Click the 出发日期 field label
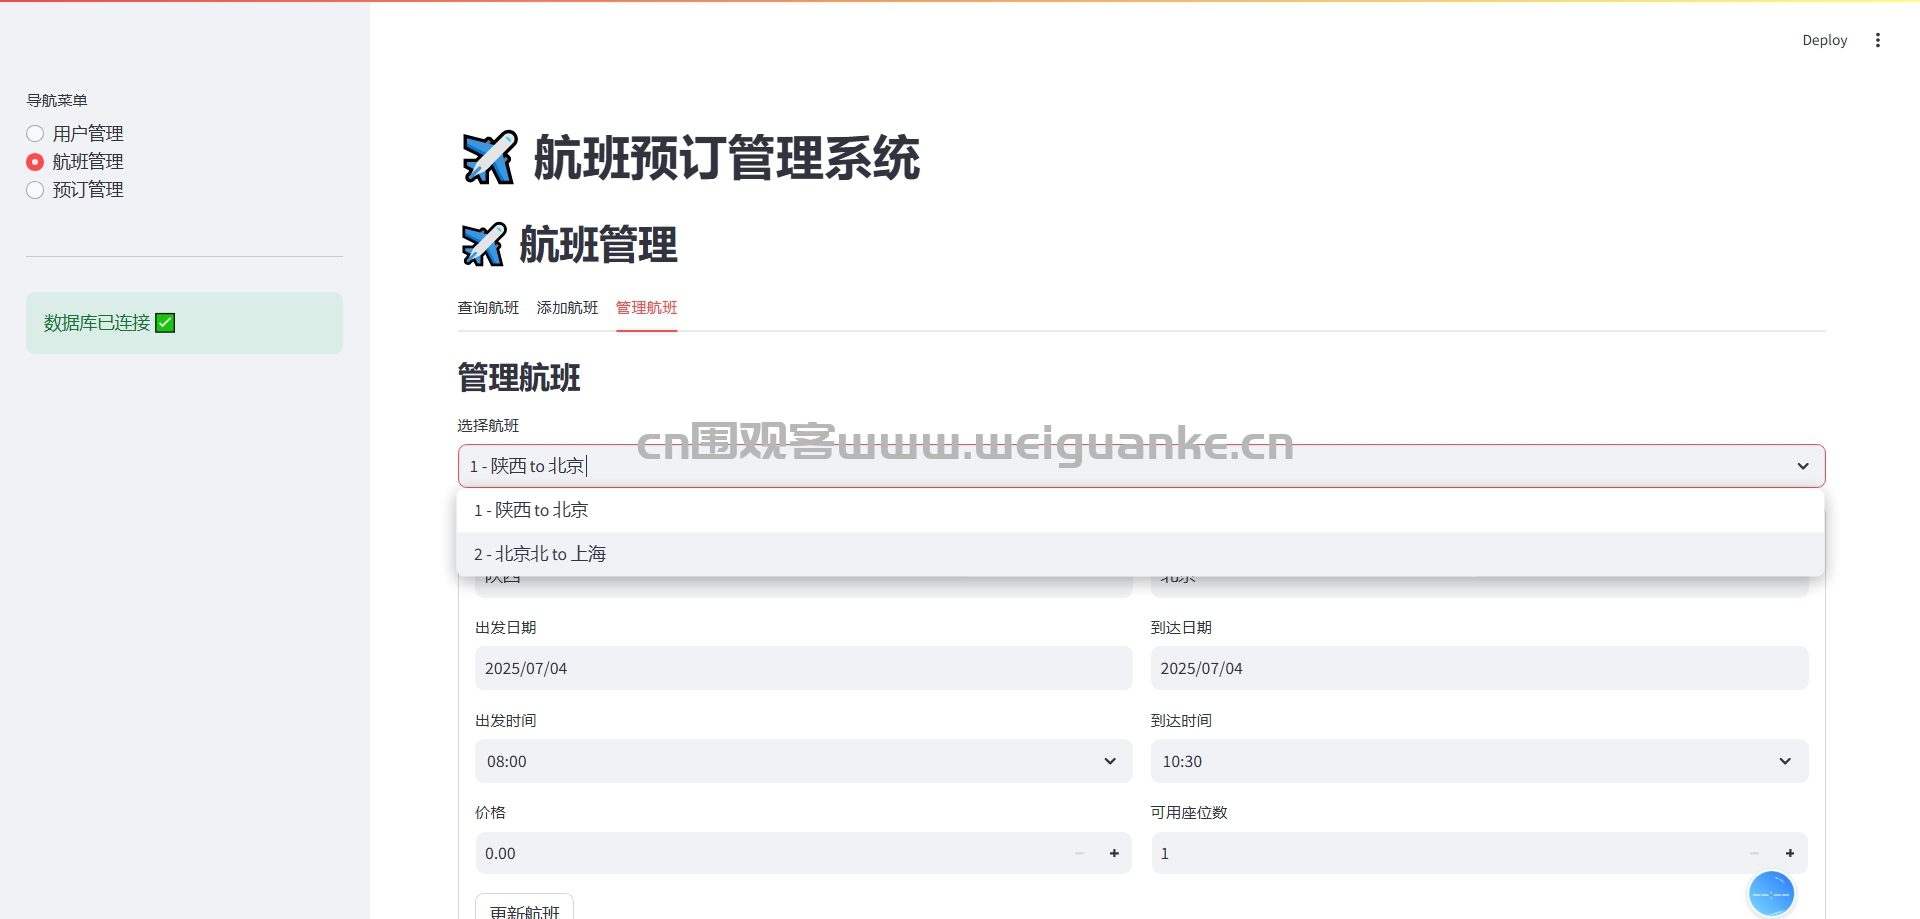This screenshot has width=1920, height=919. (x=506, y=627)
